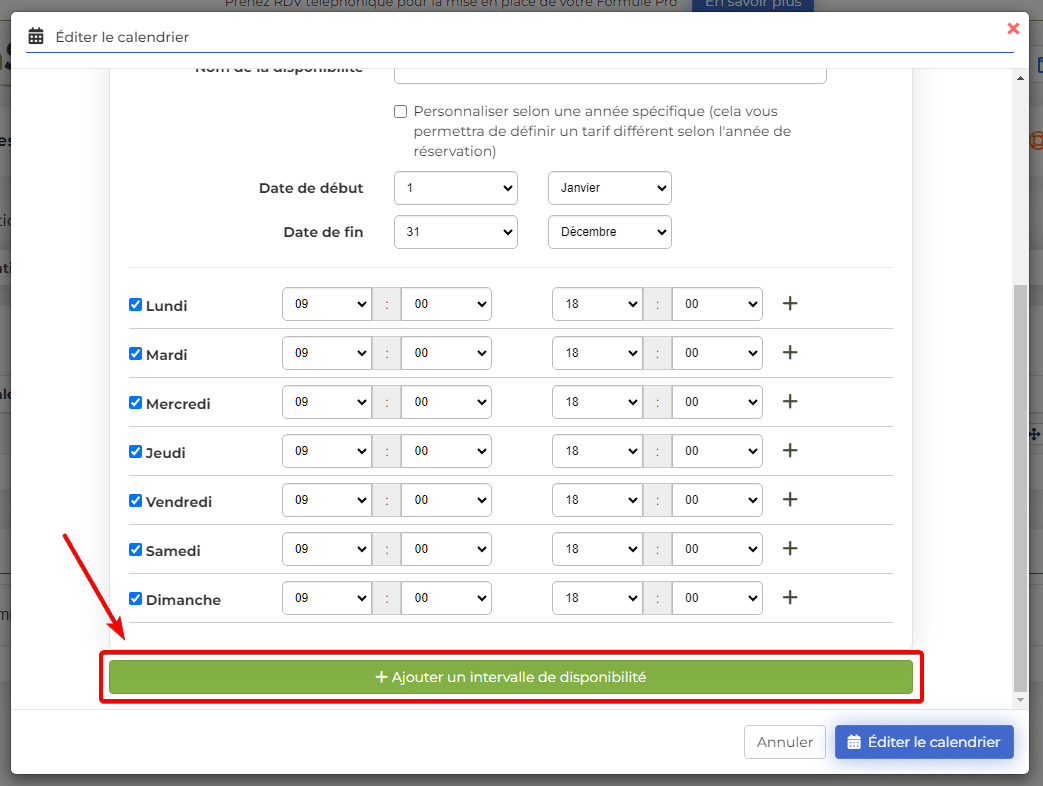Change the Mercredi end hour dropdown
The width and height of the screenshot is (1043, 786).
(x=596, y=402)
